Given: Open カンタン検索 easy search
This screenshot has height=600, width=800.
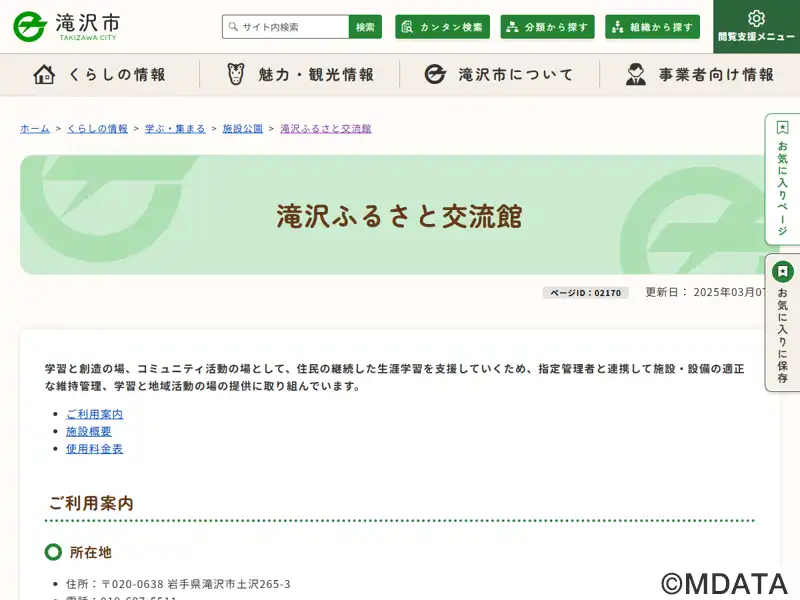Looking at the screenshot, I should 442,27.
